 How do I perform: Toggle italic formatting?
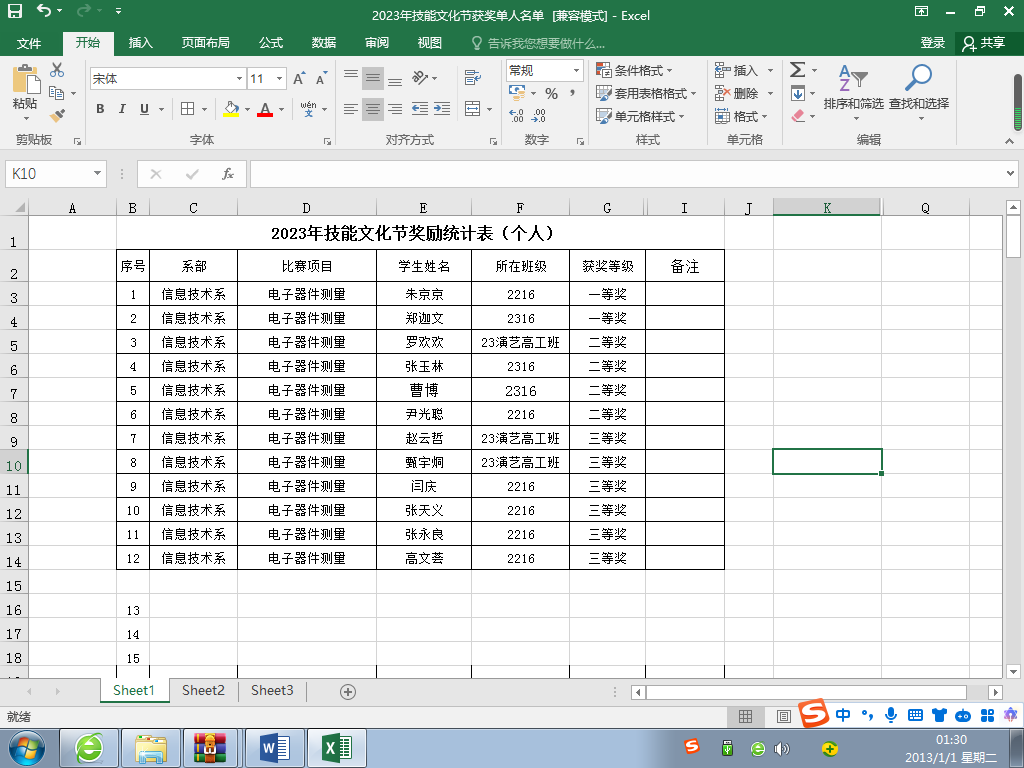(122, 109)
